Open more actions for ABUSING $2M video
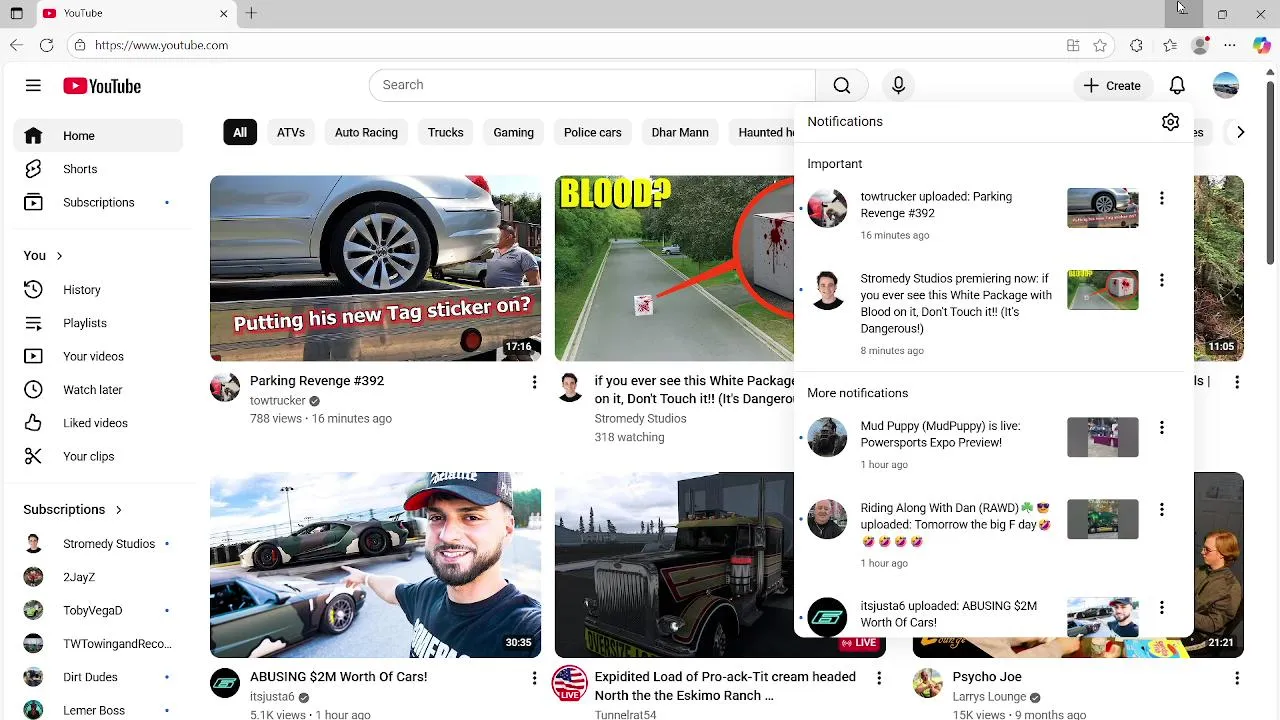Screen dimensions: 1280x720 pos(534,678)
